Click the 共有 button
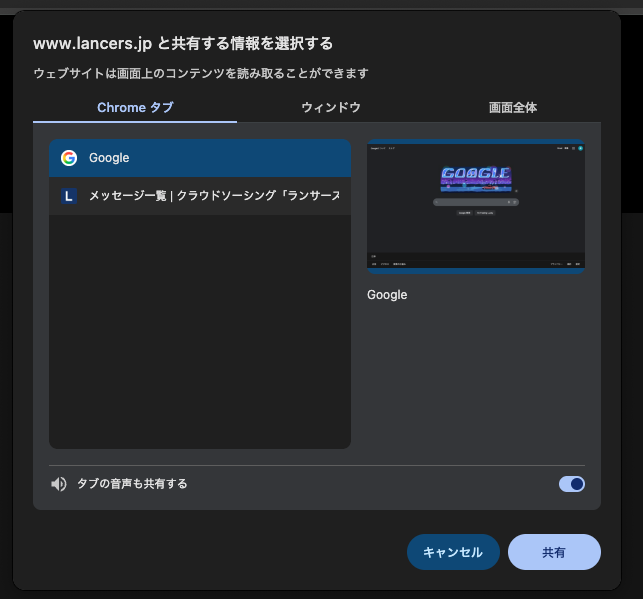643x599 pixels. pyautogui.click(x=554, y=552)
